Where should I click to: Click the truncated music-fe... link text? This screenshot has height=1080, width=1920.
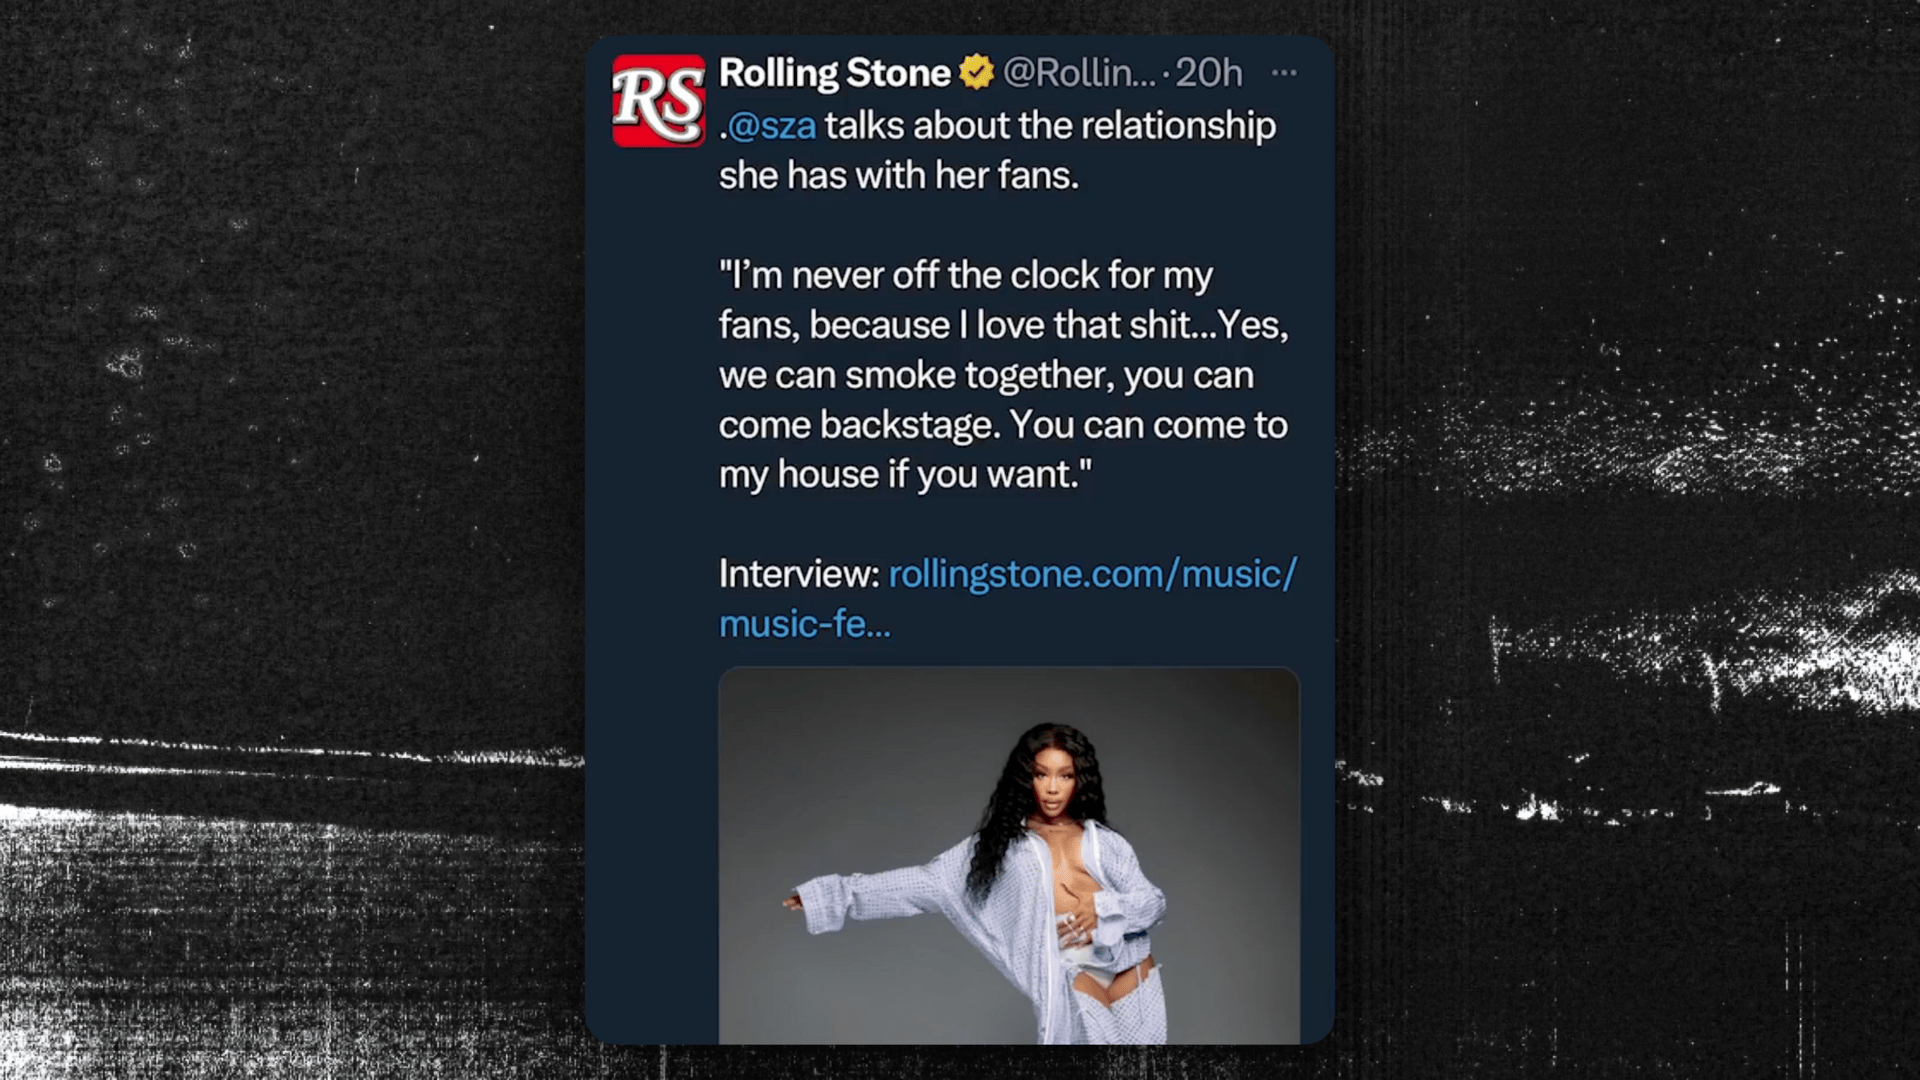click(804, 624)
